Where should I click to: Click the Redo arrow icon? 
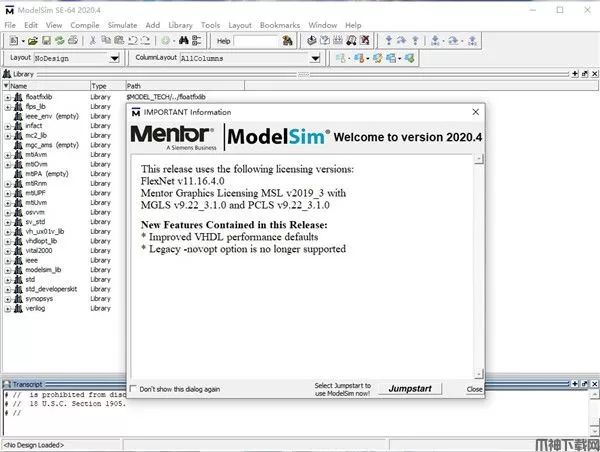tap(145, 40)
